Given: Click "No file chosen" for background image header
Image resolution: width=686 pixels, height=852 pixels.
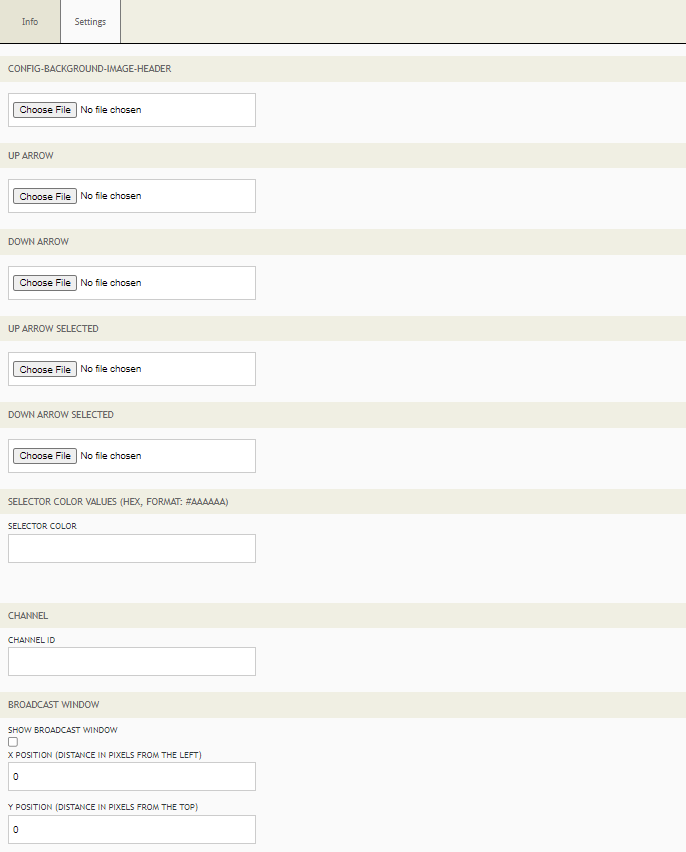Looking at the screenshot, I should pos(111,110).
